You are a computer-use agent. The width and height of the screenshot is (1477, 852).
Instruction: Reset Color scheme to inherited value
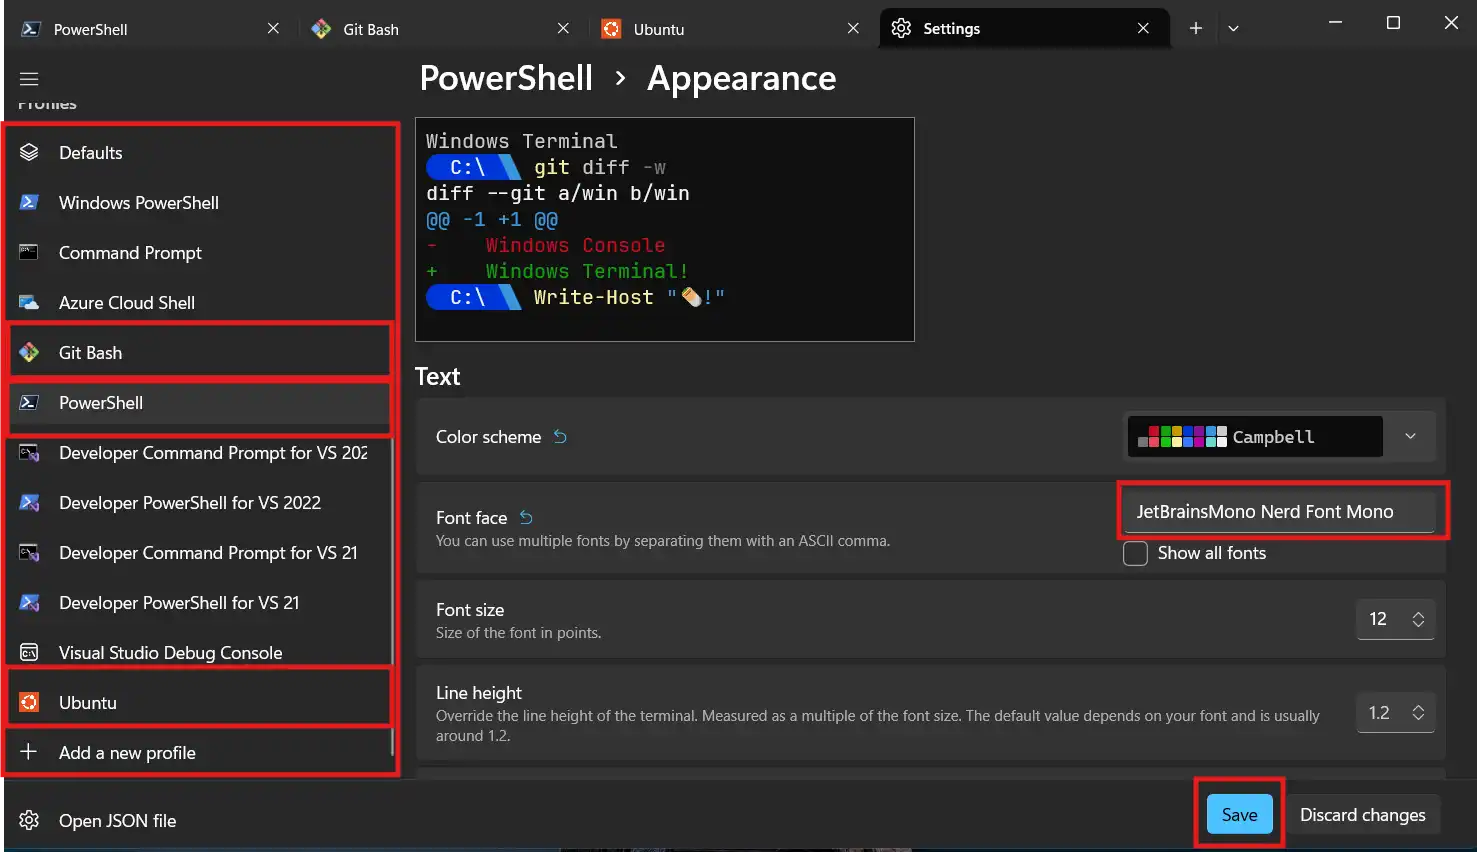[x=560, y=436]
